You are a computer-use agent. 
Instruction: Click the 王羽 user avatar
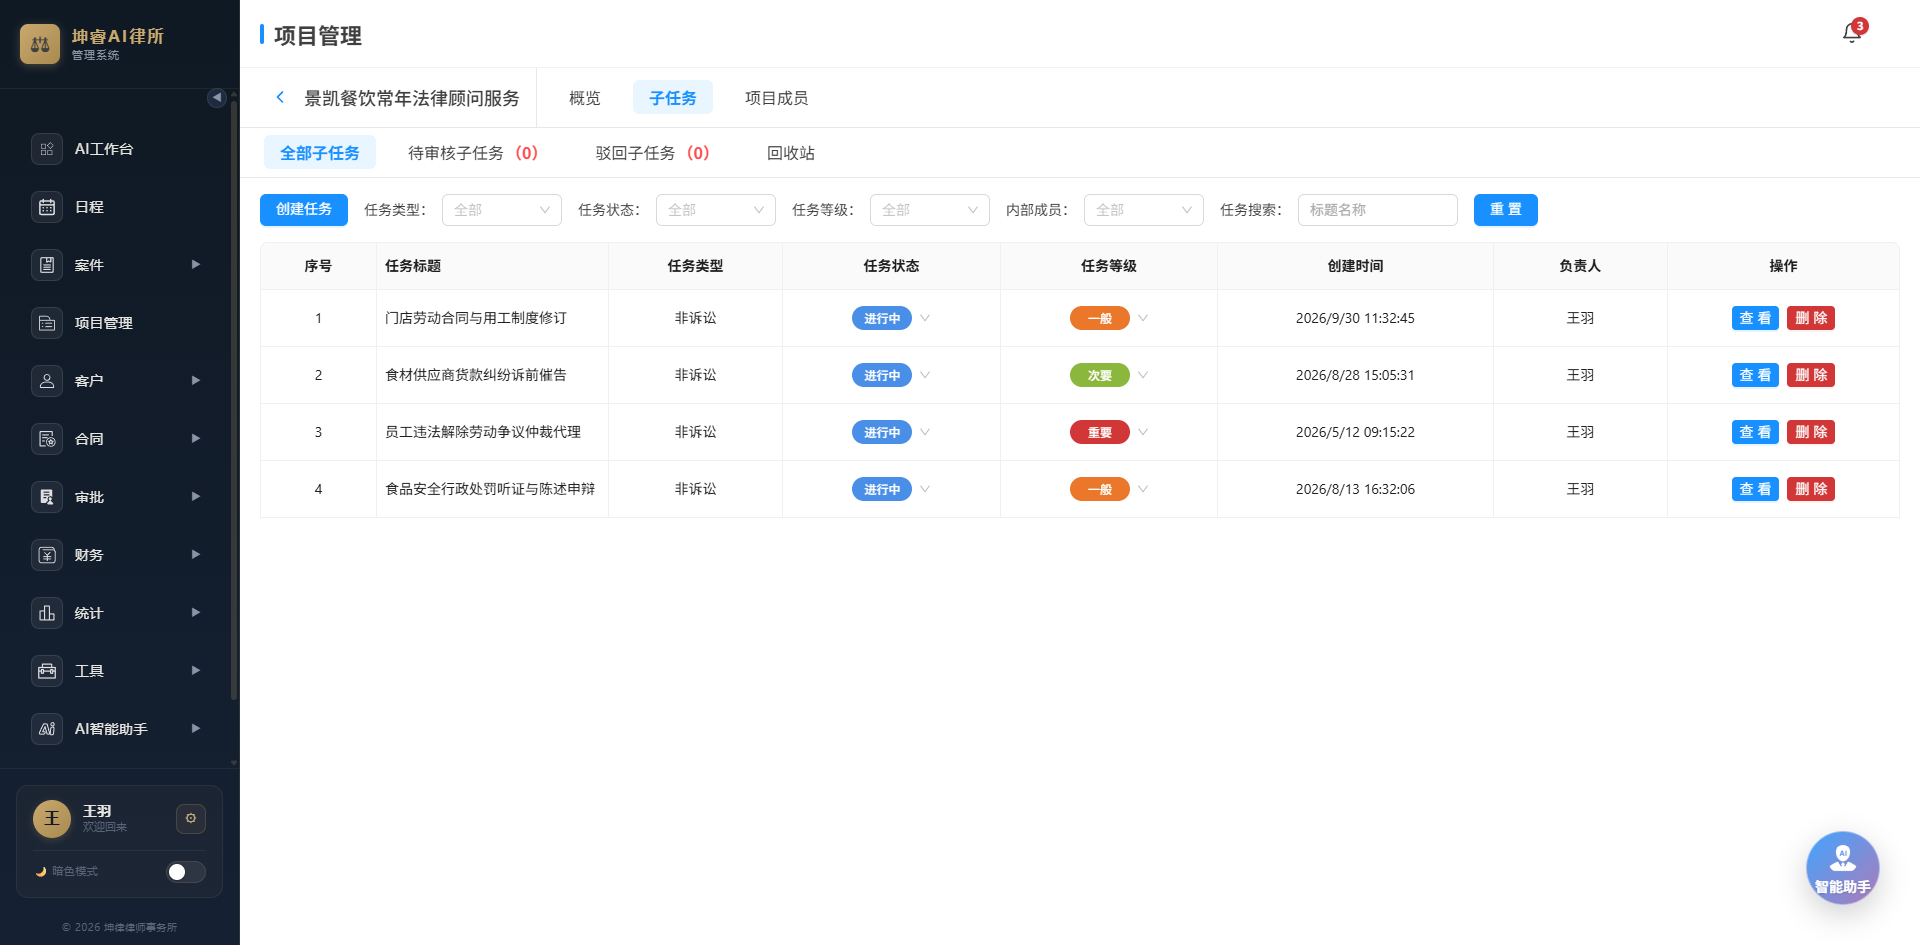click(52, 819)
